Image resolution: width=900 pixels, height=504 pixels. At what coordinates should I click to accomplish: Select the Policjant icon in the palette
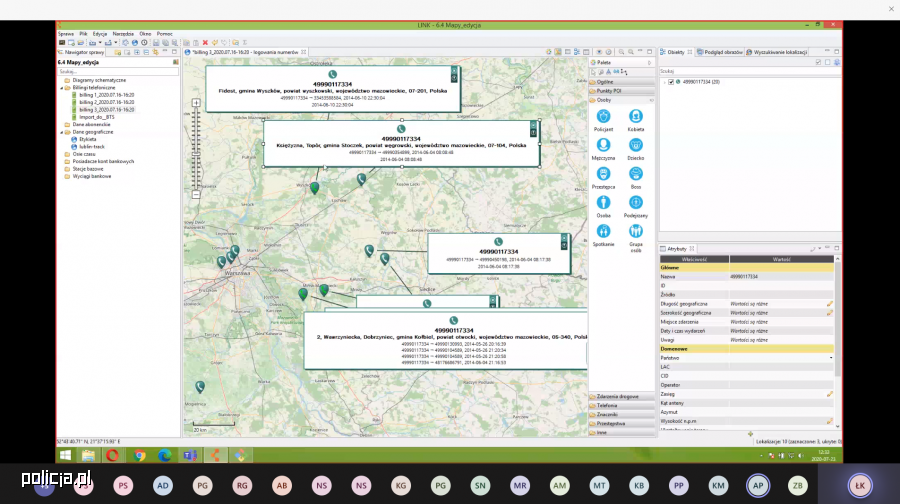tap(603, 117)
